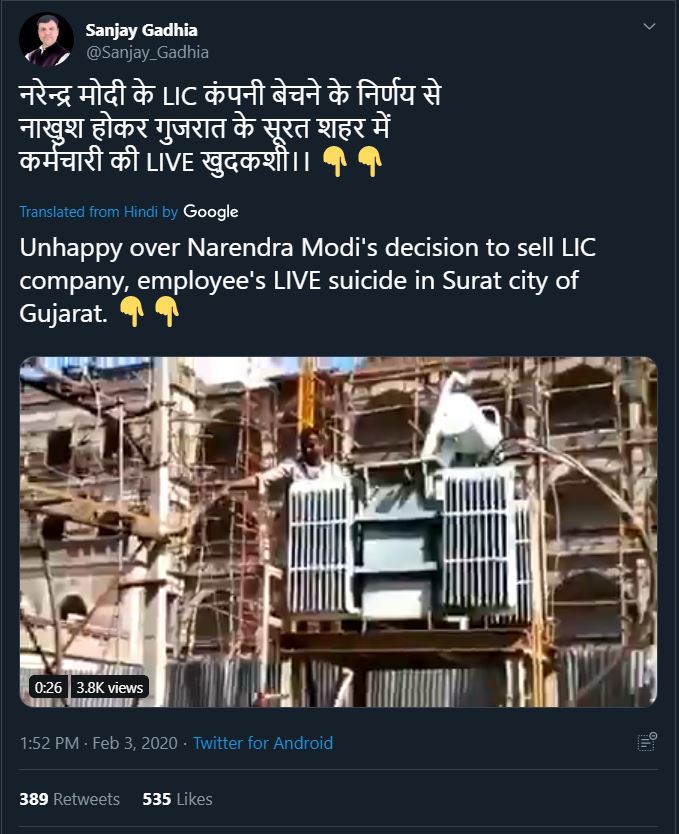Click the second pointing-down emoji in Hindi text
This screenshot has height=834, width=679.
point(370,162)
